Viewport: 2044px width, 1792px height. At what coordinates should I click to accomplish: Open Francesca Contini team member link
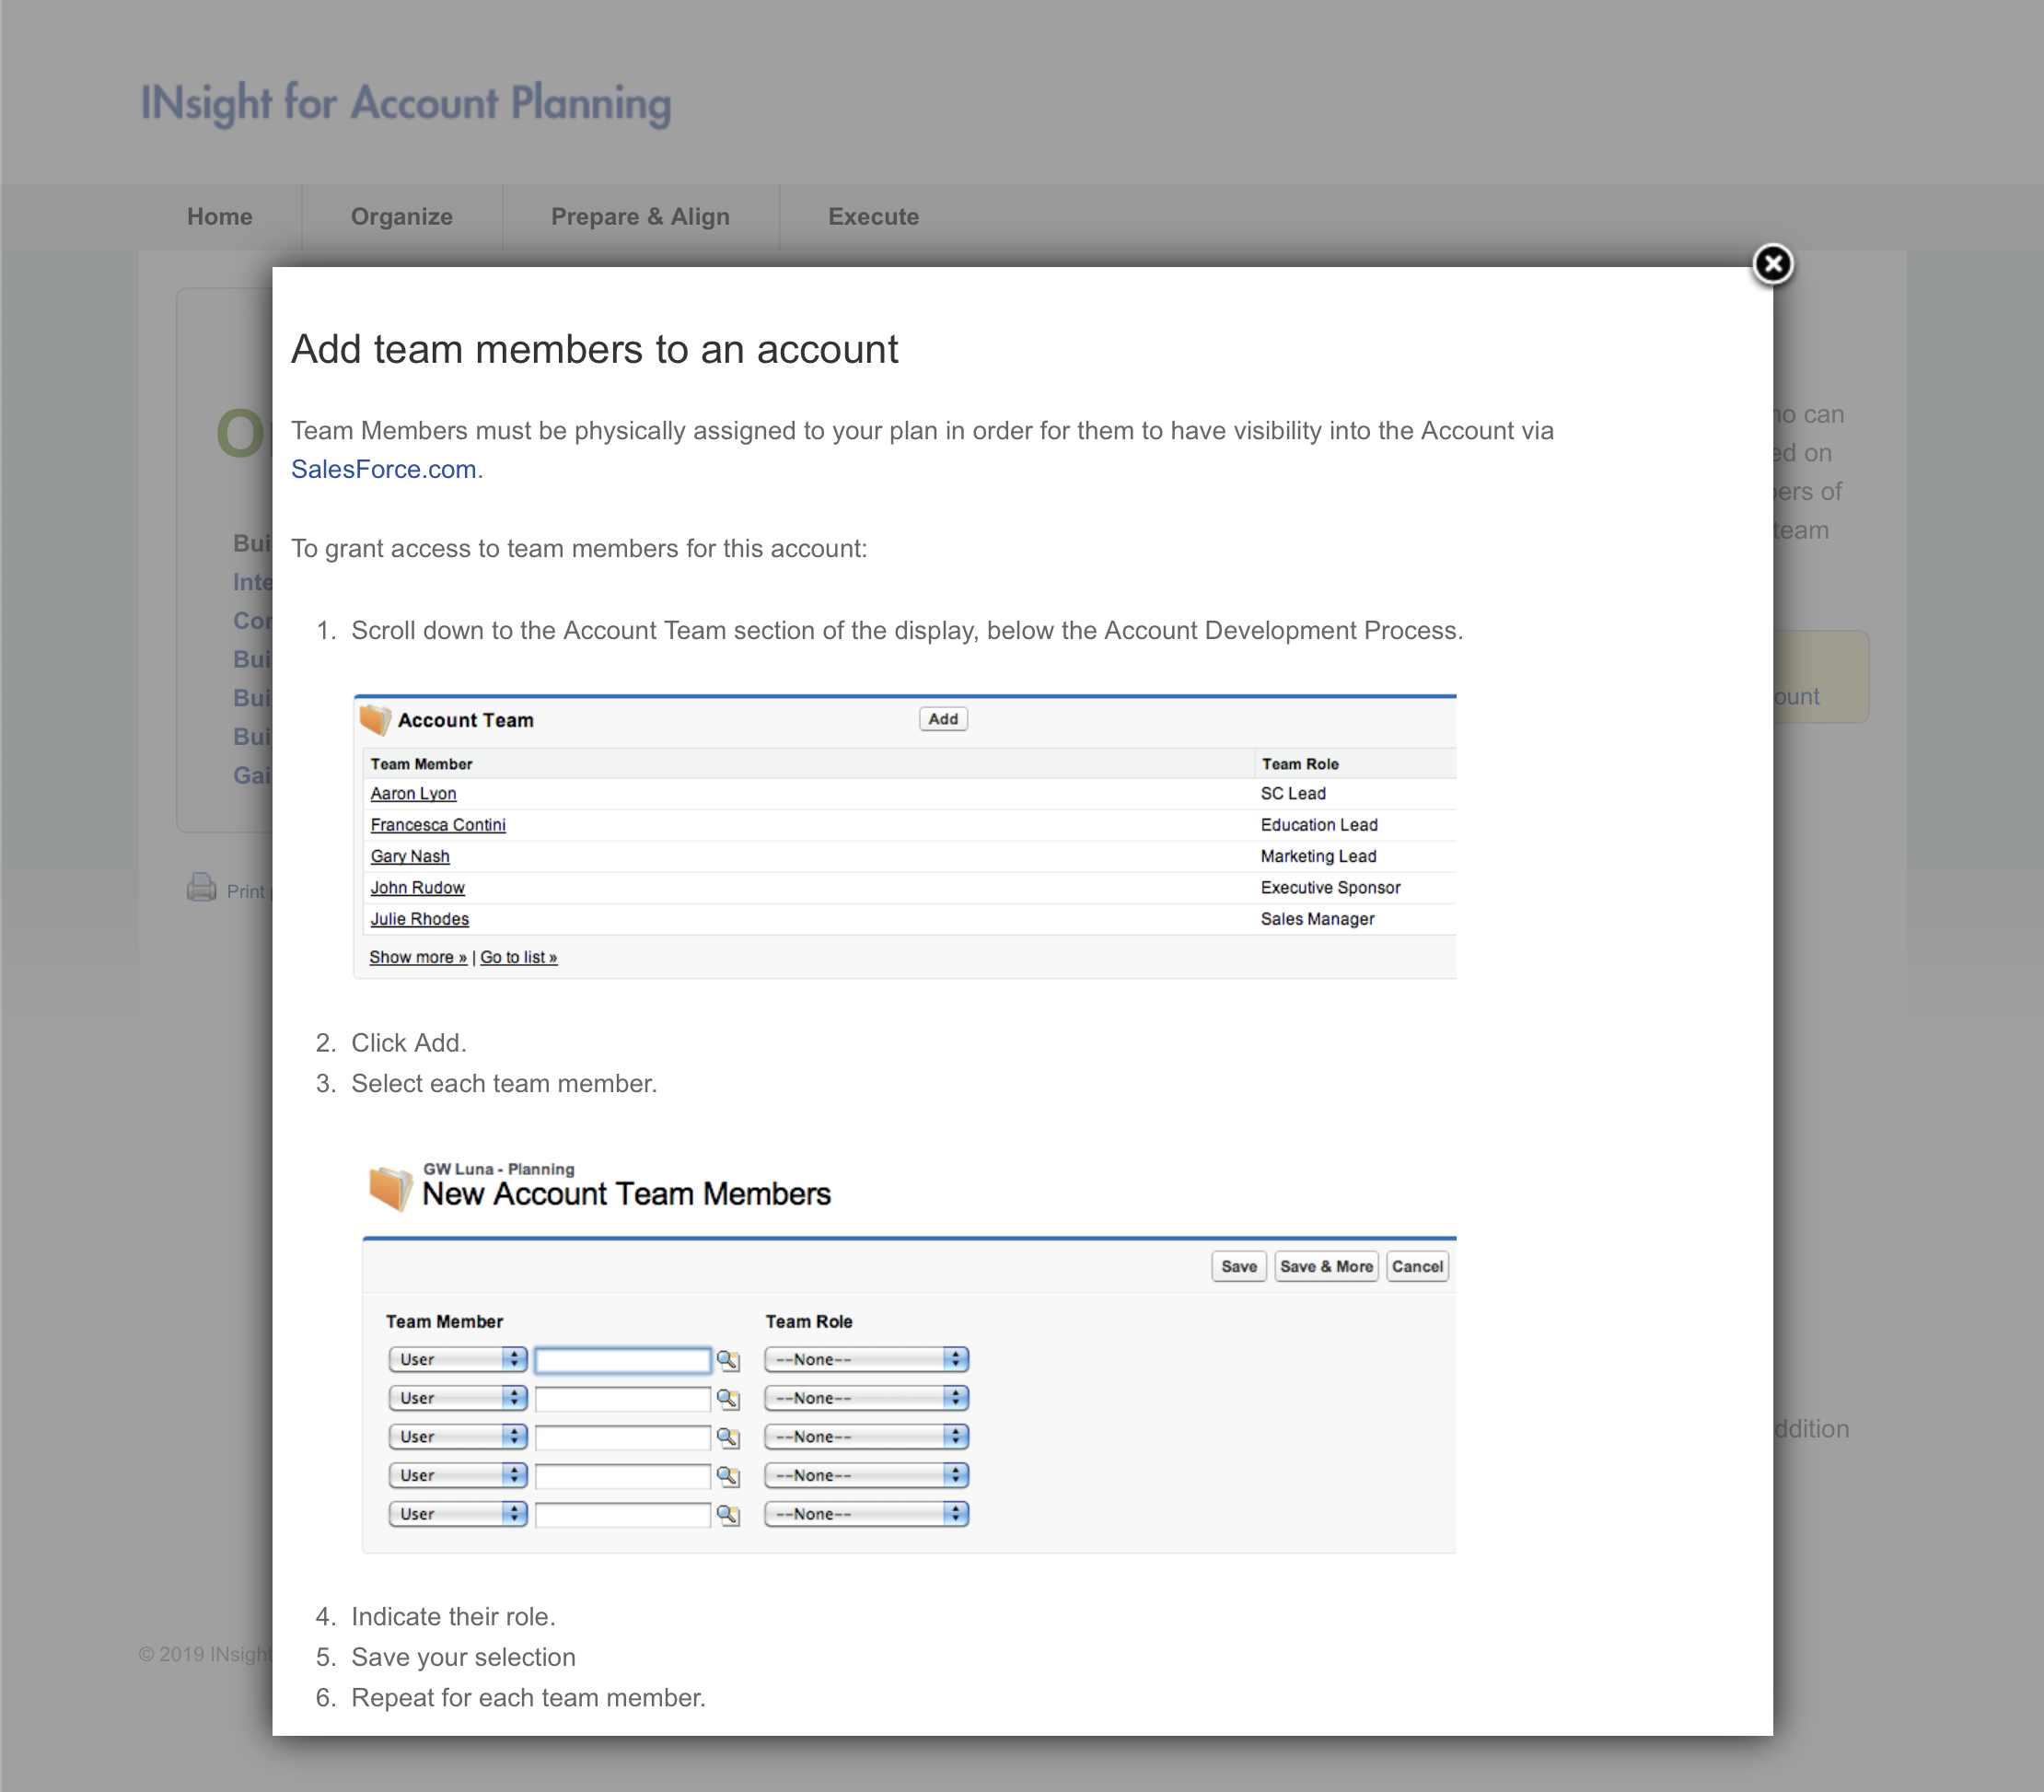pyautogui.click(x=438, y=825)
